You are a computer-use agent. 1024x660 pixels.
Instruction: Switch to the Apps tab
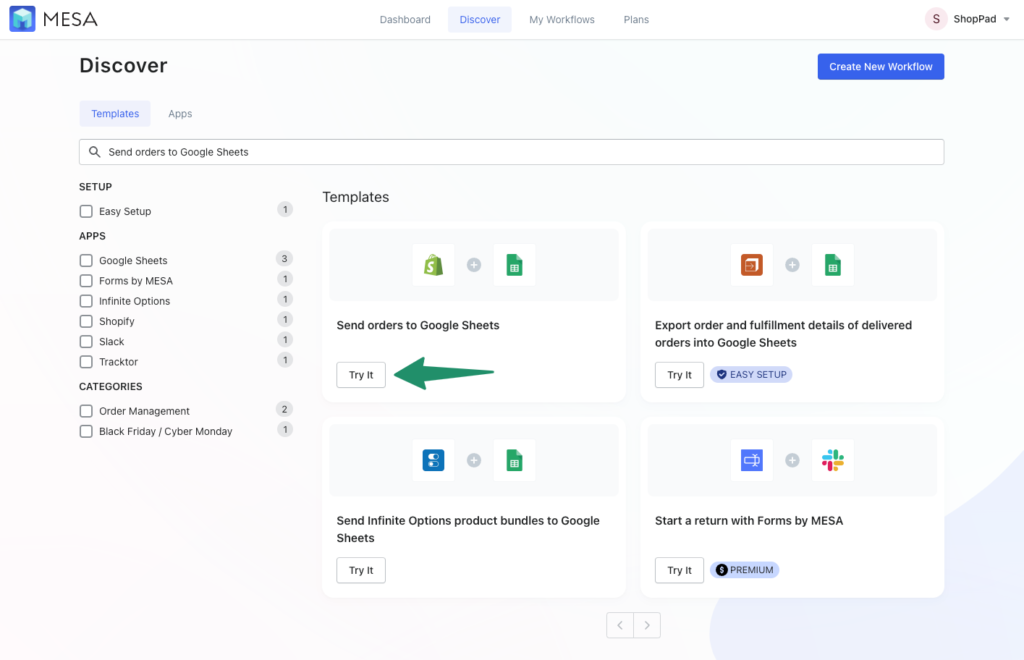click(x=180, y=113)
